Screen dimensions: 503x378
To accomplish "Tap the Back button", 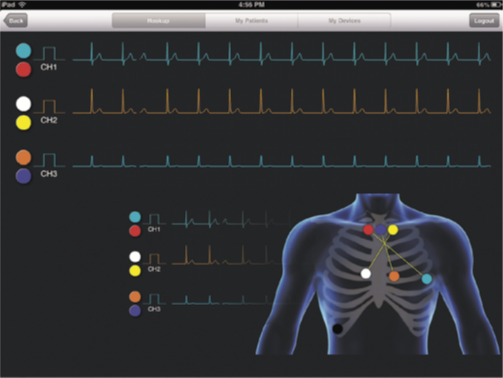I will pyautogui.click(x=15, y=21).
